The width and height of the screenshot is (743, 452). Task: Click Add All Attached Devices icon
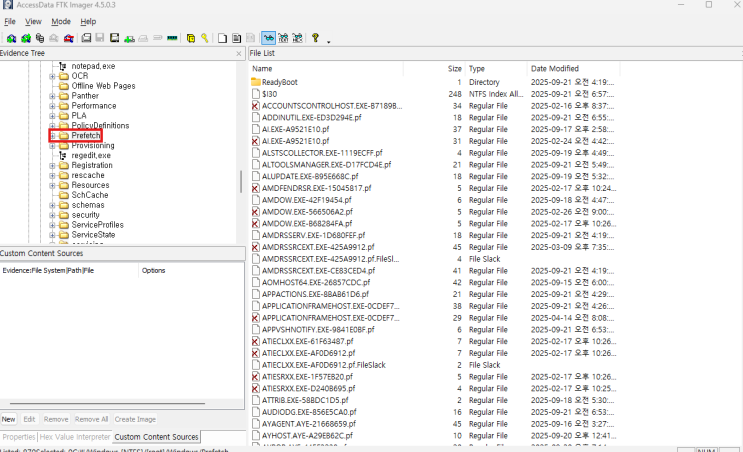point(26,38)
